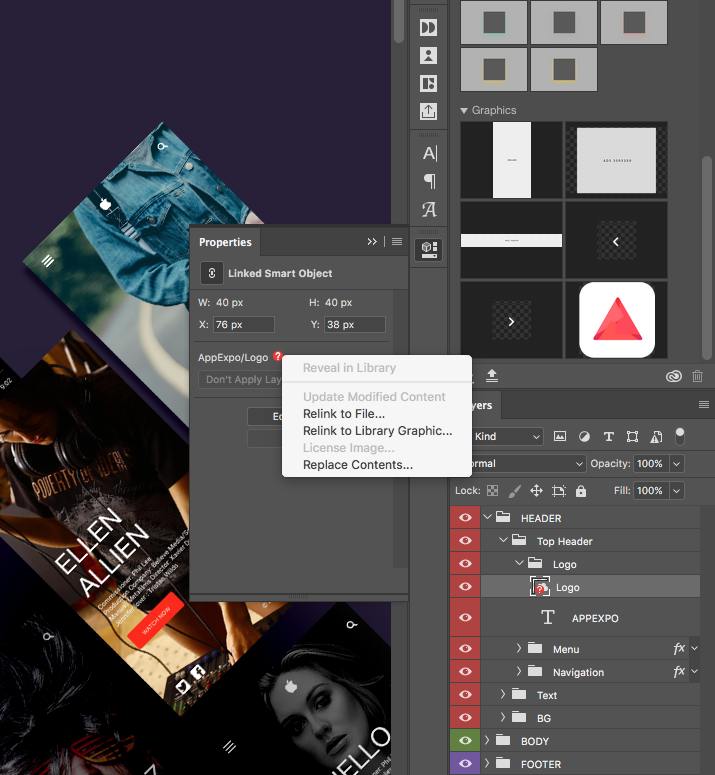The height and width of the screenshot is (775, 715).
Task: Click Creative Cloud sync icon in Libraries
Action: pos(673,377)
